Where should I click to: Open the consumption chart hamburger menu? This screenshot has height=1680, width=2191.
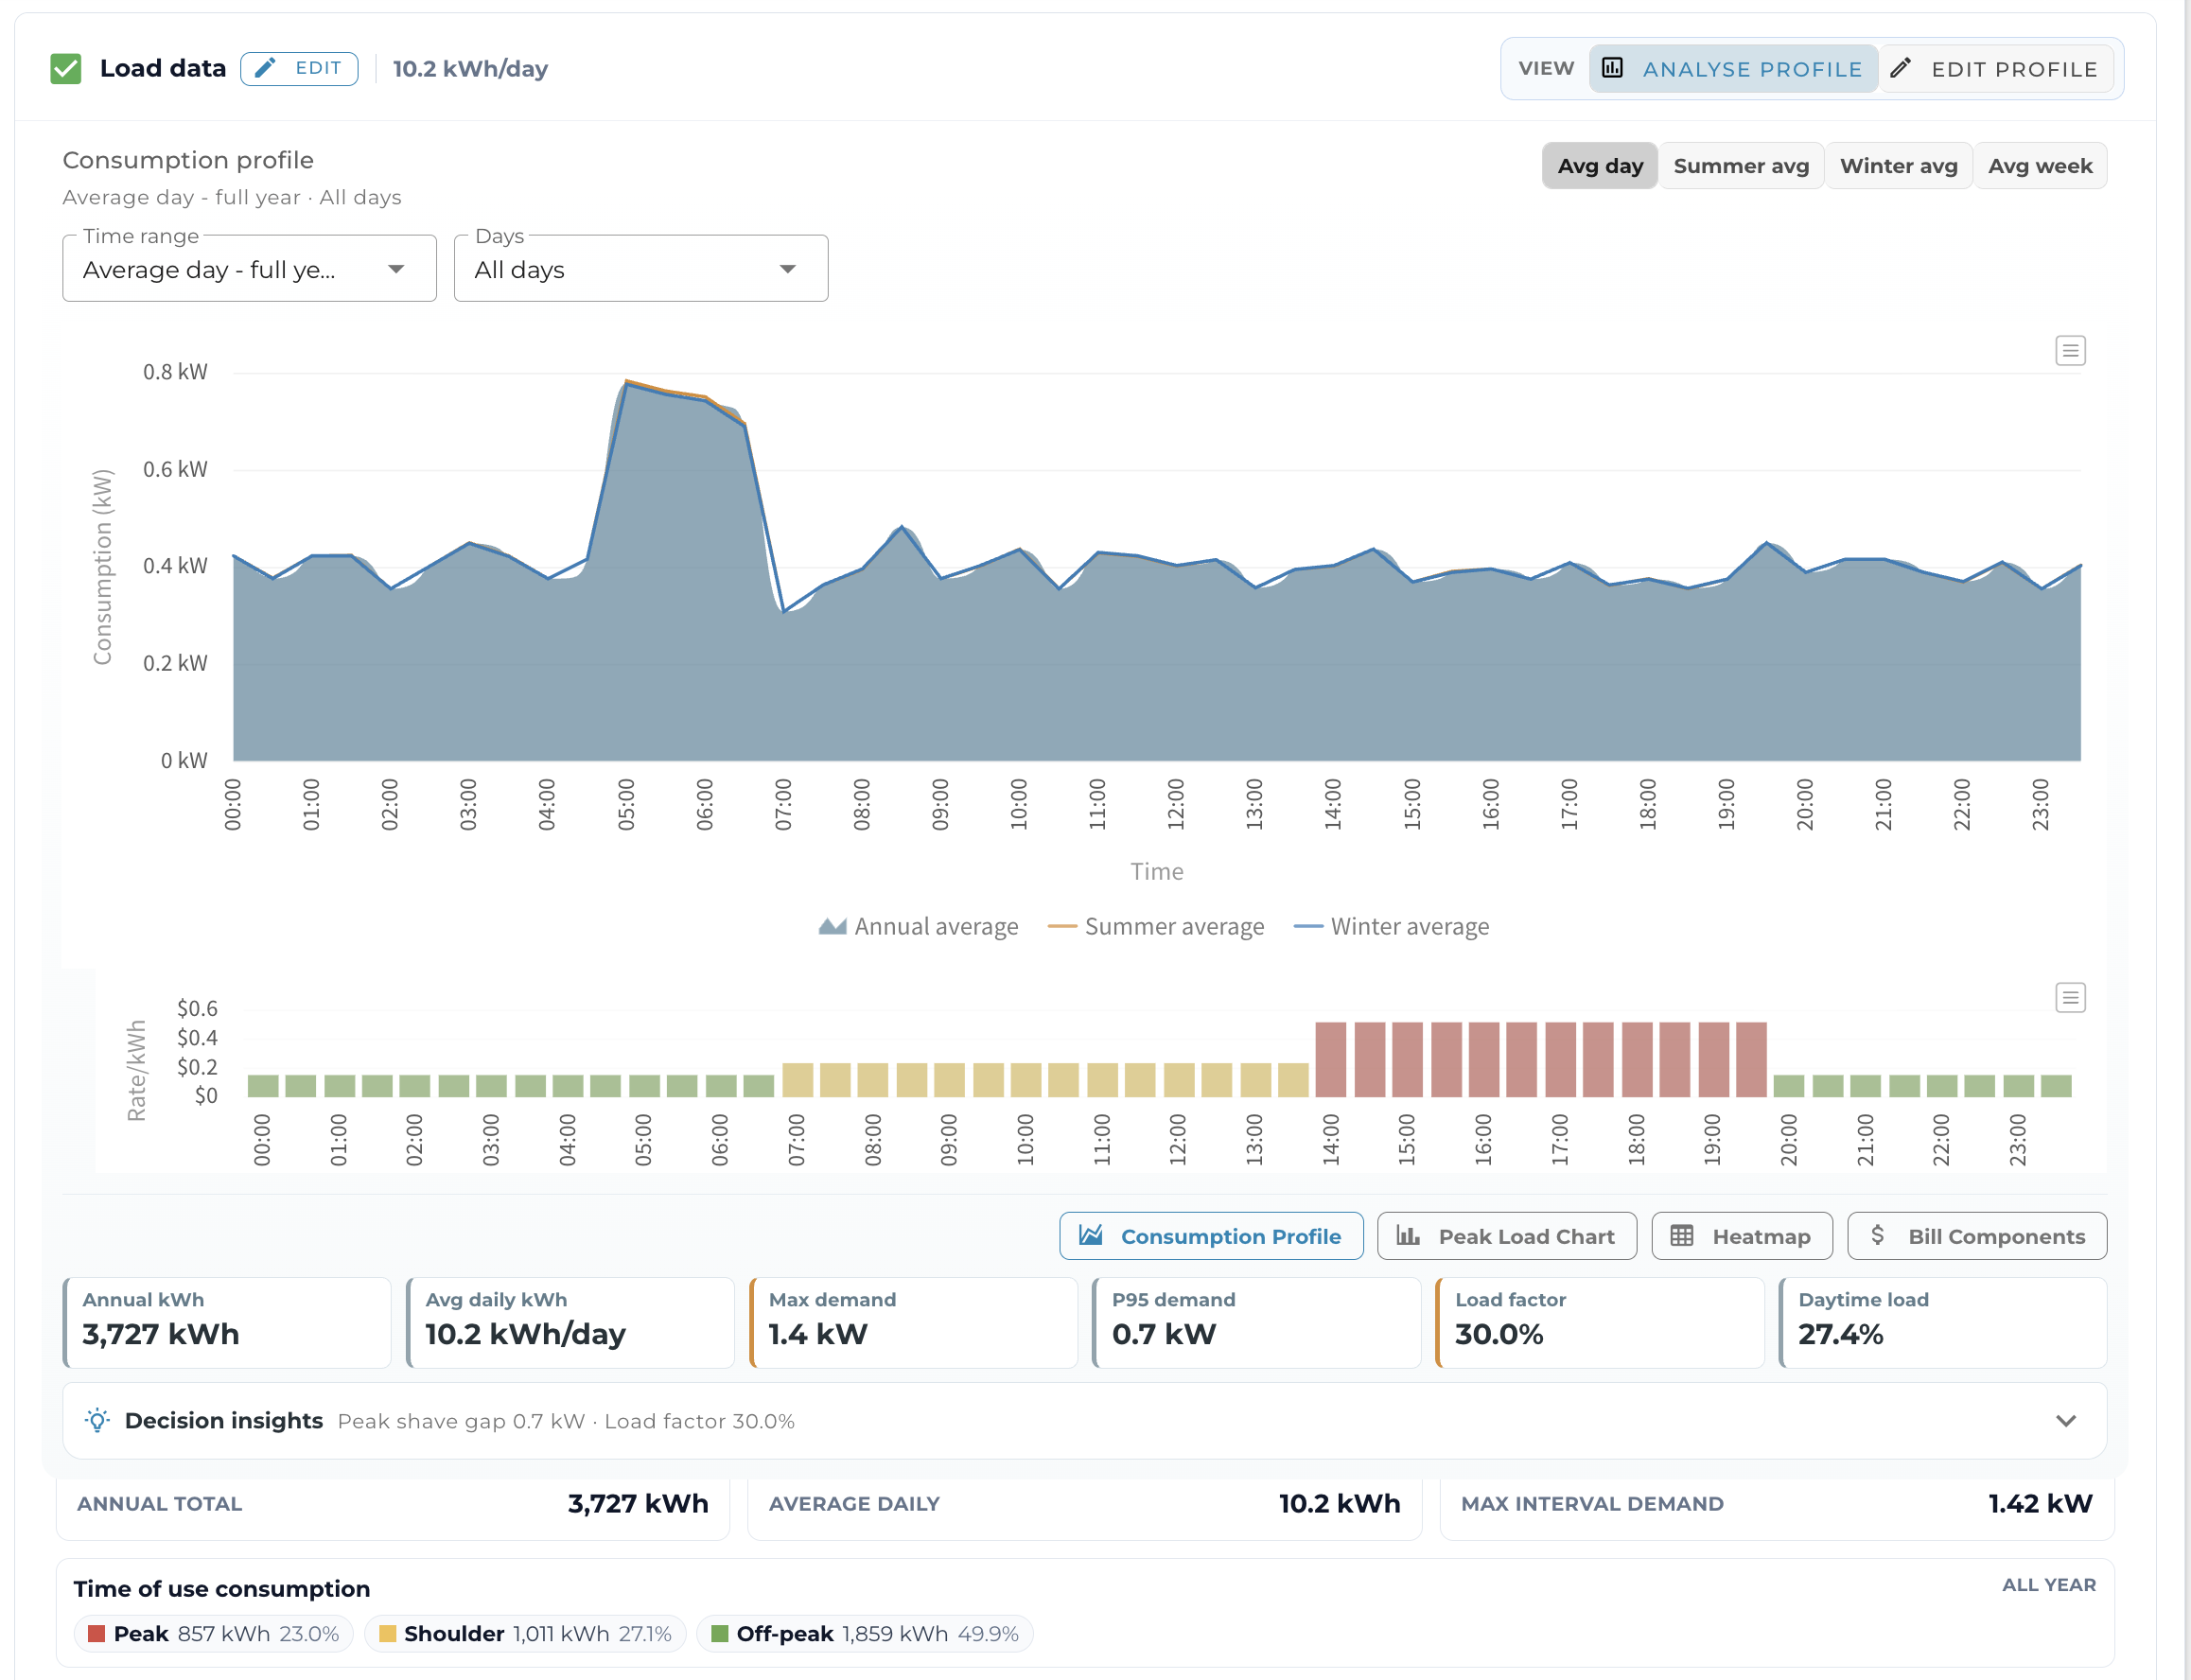click(x=2070, y=351)
